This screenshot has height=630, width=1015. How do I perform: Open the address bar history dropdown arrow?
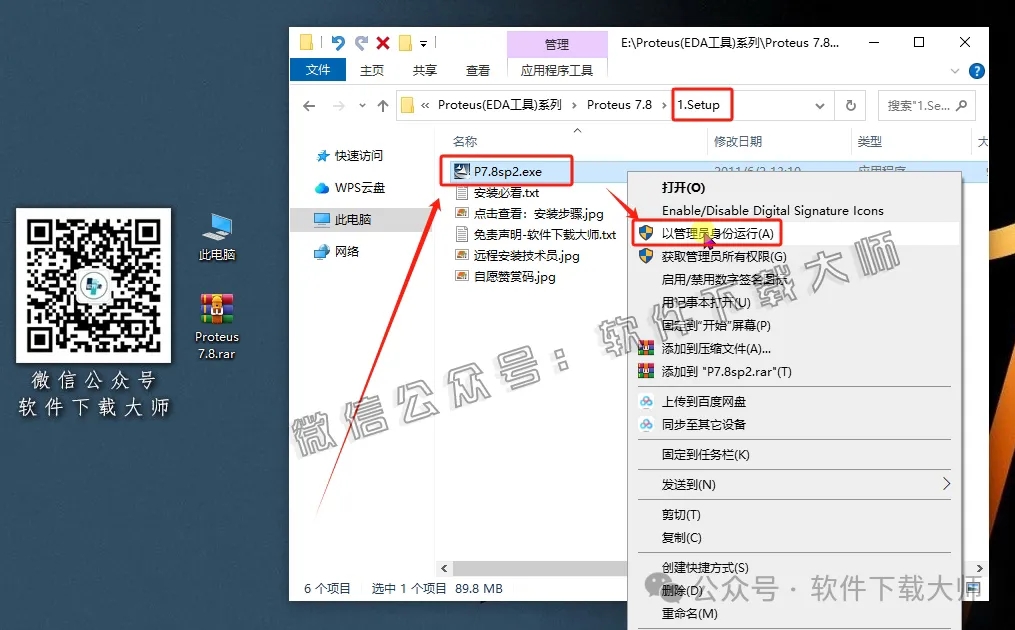pyautogui.click(x=820, y=105)
